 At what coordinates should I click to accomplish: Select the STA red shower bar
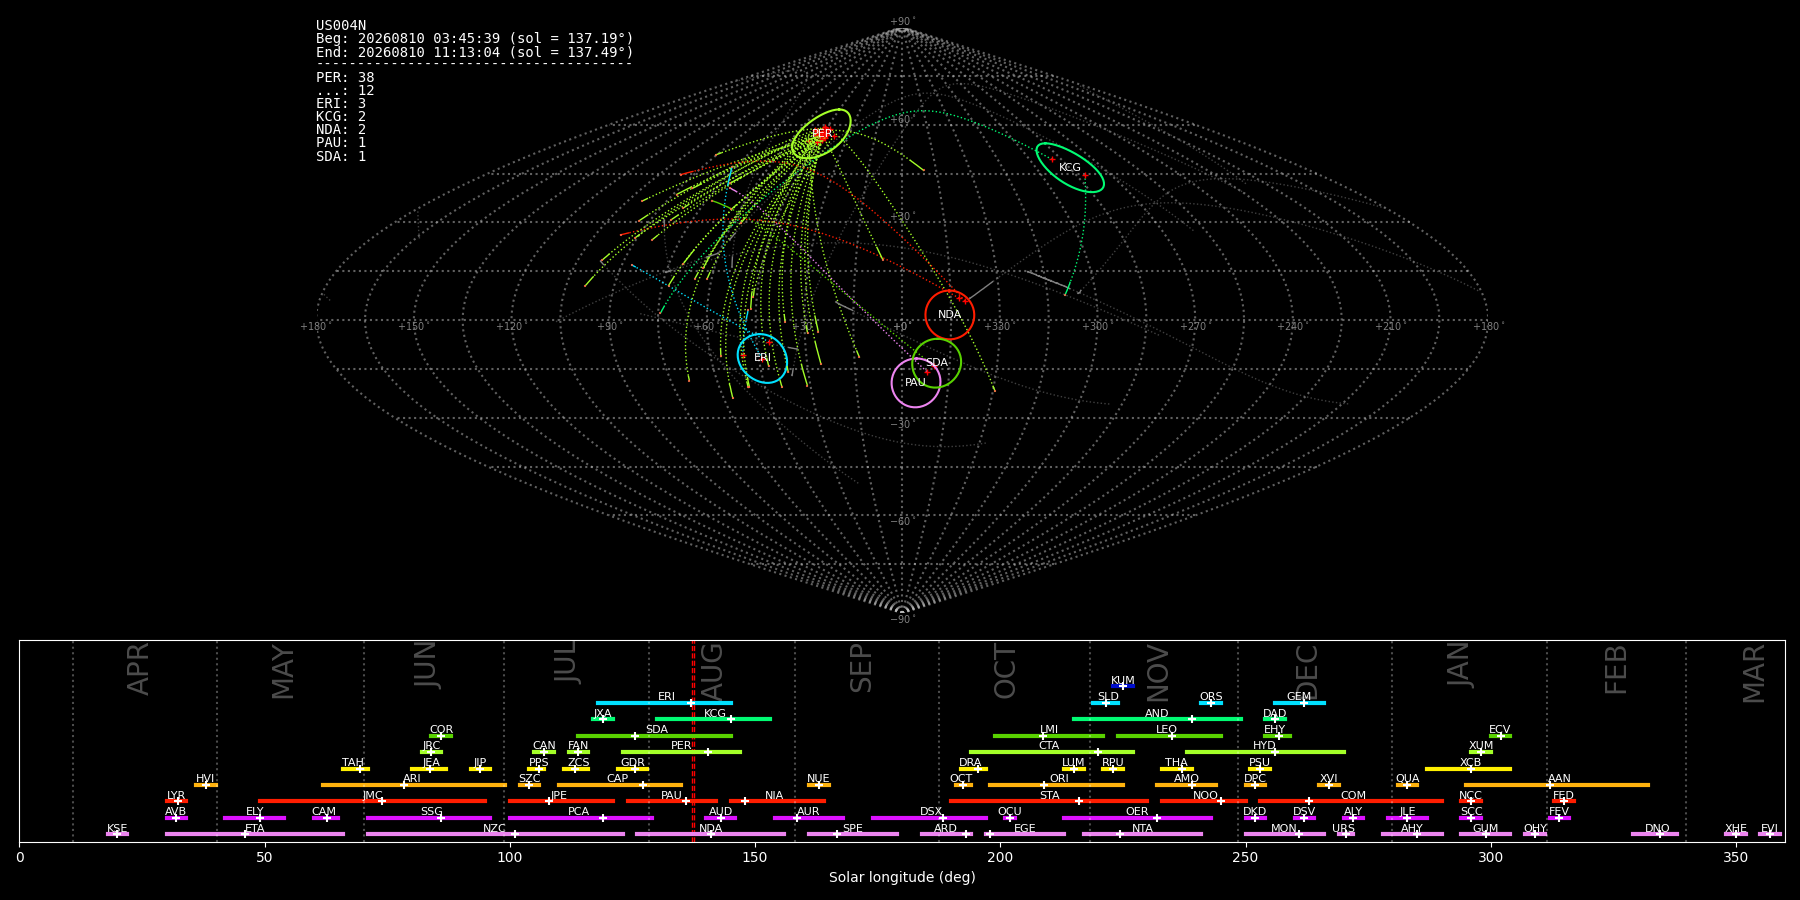(x=1049, y=801)
